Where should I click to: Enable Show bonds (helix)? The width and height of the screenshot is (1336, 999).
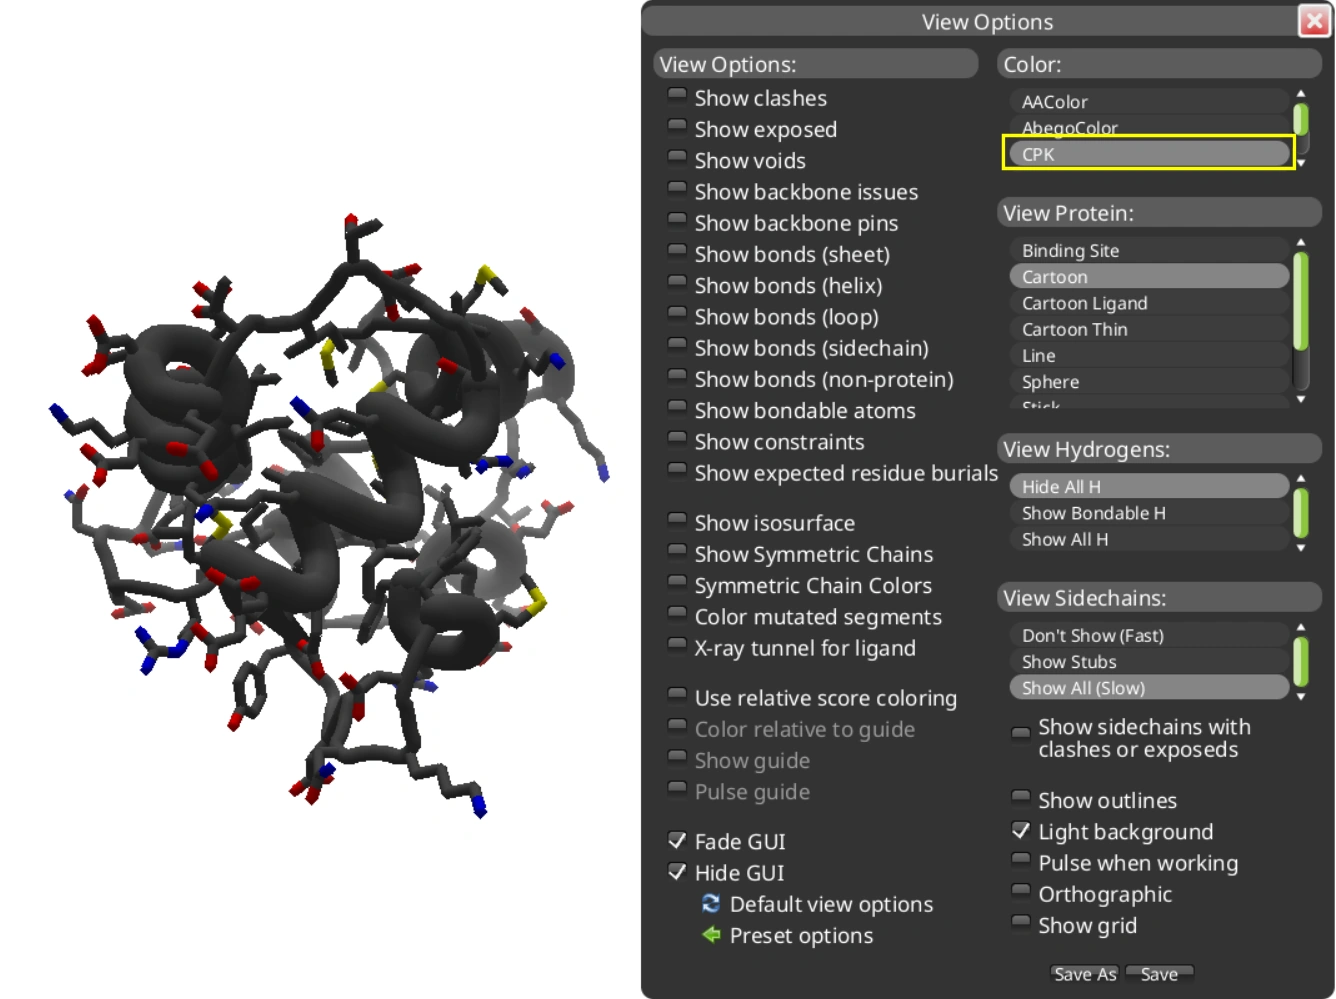pyautogui.click(x=677, y=284)
